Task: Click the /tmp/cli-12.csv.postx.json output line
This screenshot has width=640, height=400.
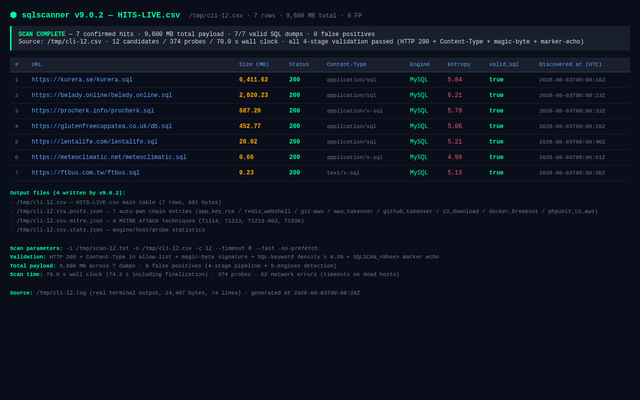Action: coord(304,211)
